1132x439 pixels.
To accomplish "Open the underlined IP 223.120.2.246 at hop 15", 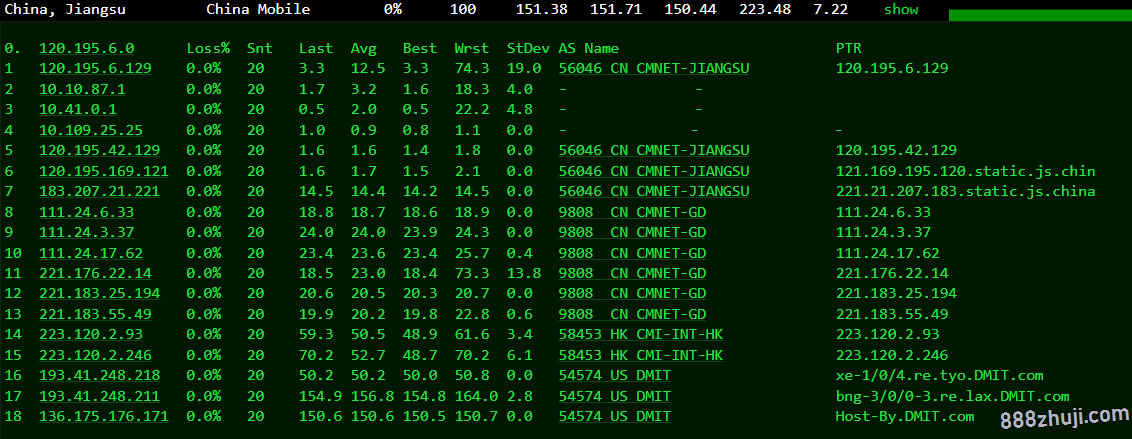I will [95, 355].
